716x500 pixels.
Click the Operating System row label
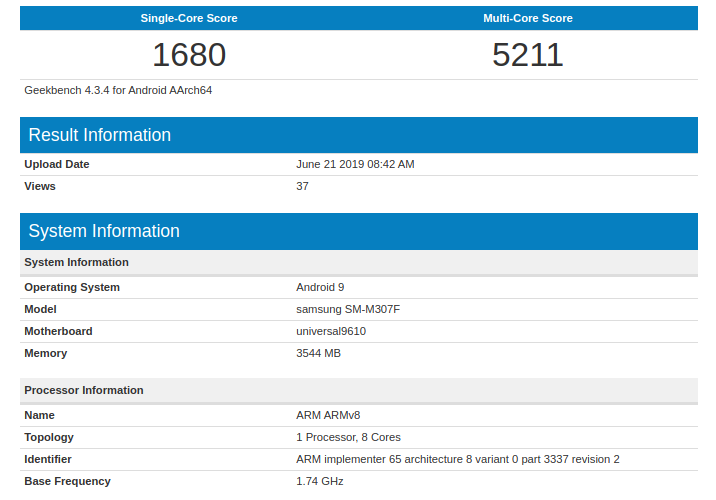click(x=72, y=287)
